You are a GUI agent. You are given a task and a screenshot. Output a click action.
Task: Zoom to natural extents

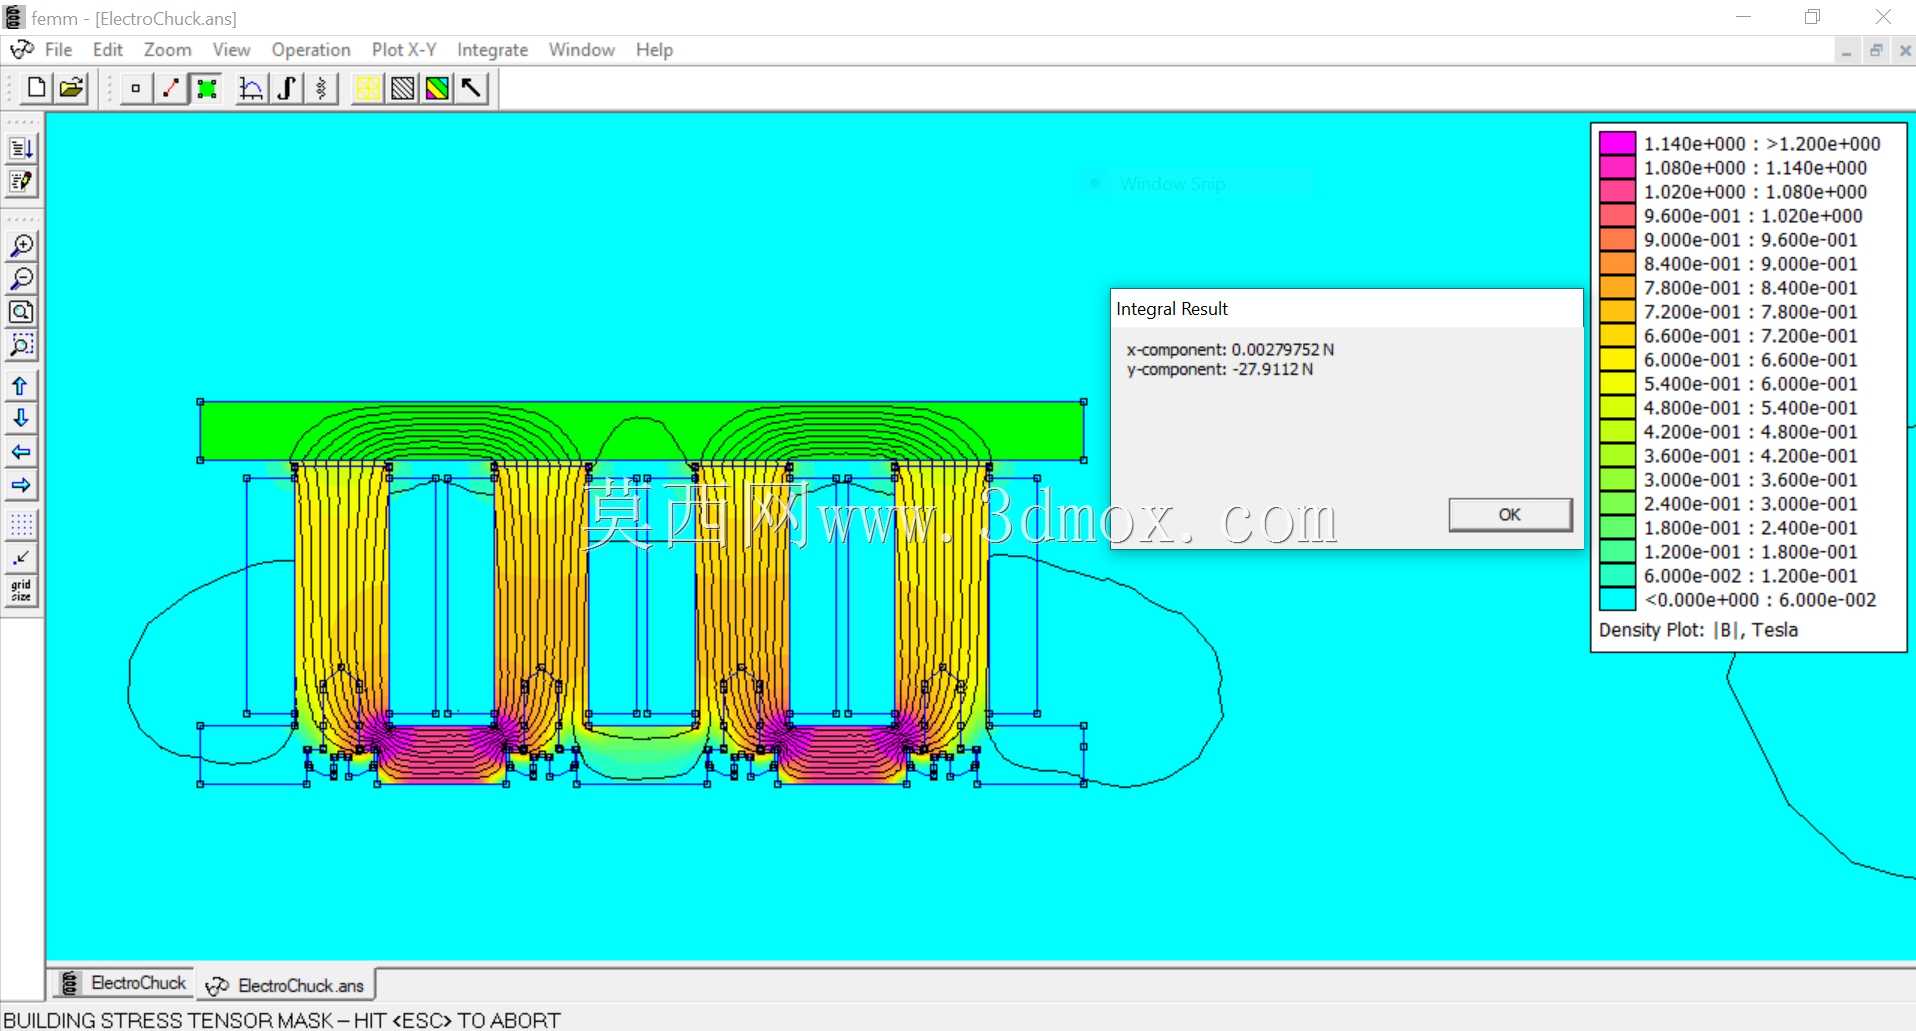[x=21, y=312]
